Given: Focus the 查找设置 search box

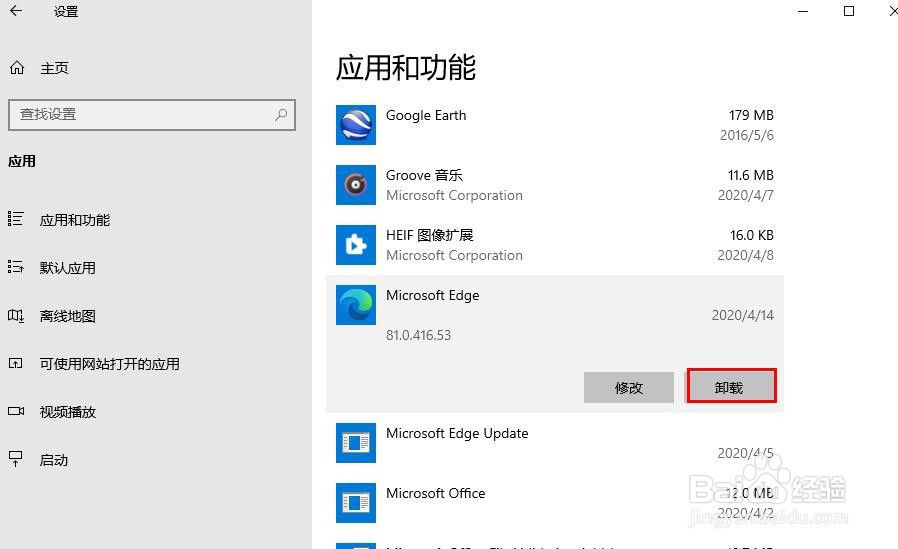Looking at the screenshot, I should tap(152, 114).
